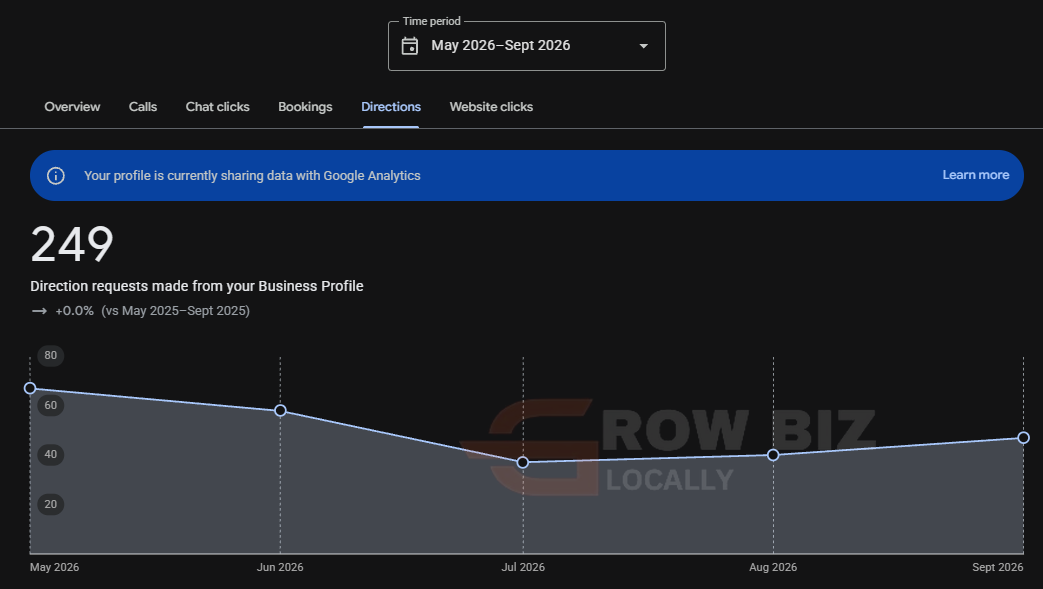Viewport: 1043px width, 589px height.
Task: Click the Jun 2026 x-axis label
Action: click(x=280, y=567)
